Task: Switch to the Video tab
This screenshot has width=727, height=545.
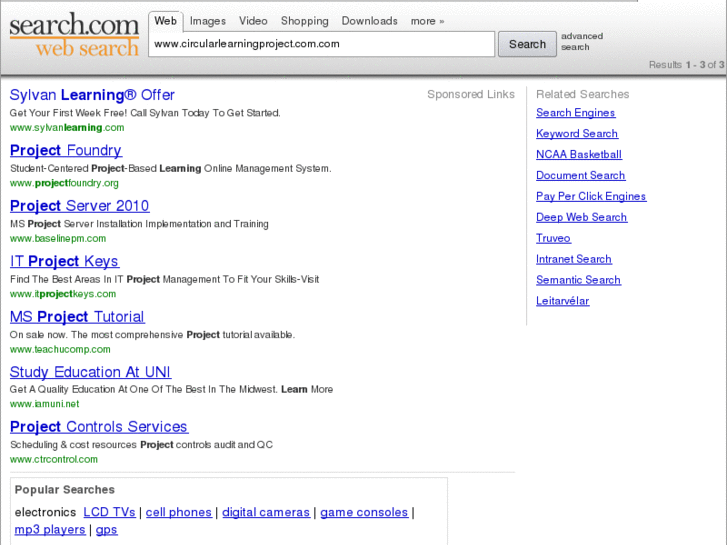Action: pos(253,21)
